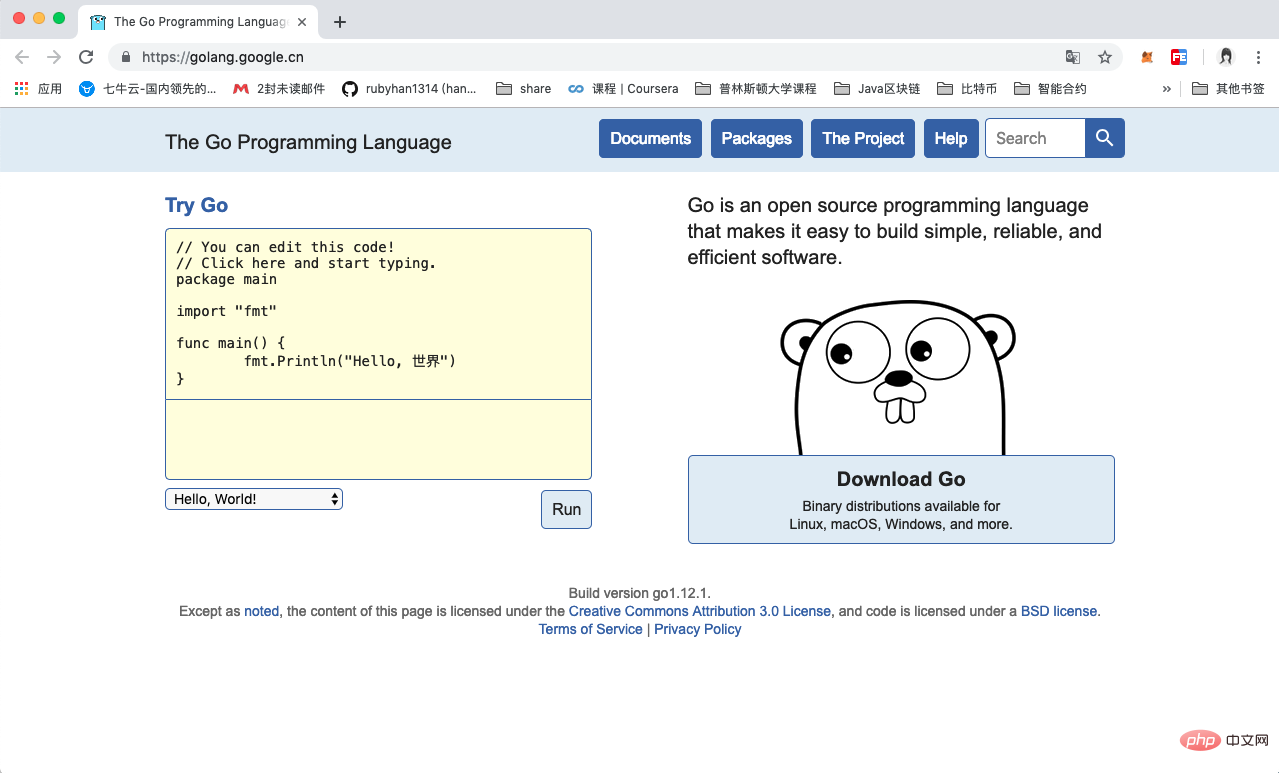Screen dimensions: 1279x773
Task: Click the 'Go is an open source' description text
Action: coord(895,231)
